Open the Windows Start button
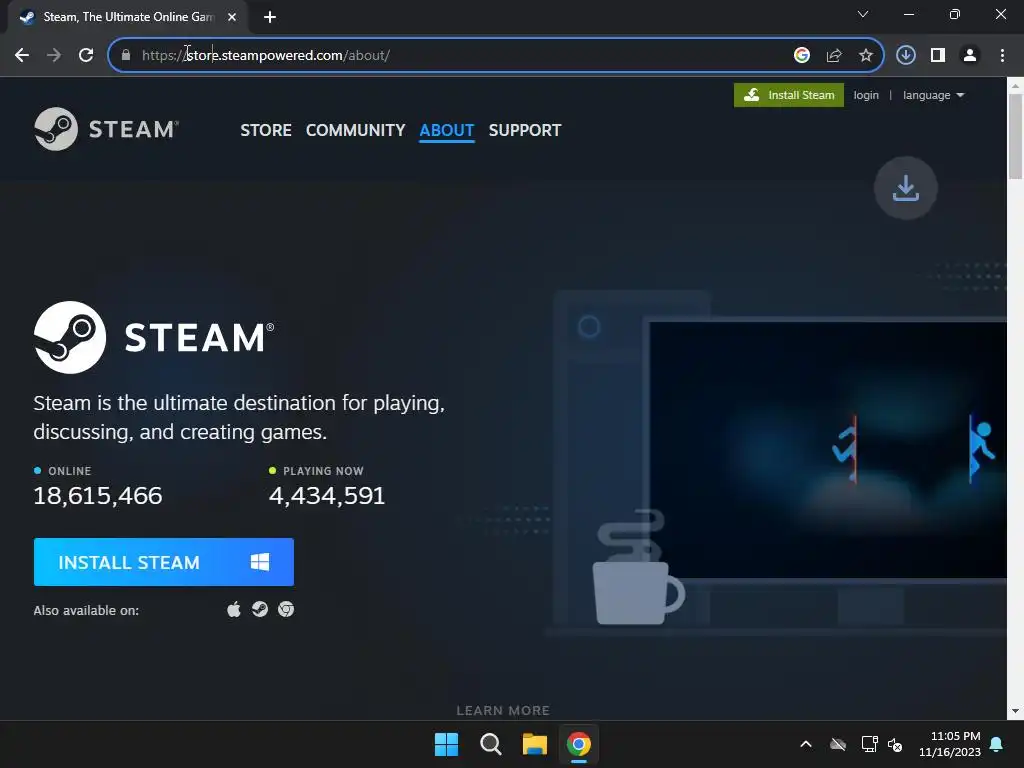 coord(447,744)
